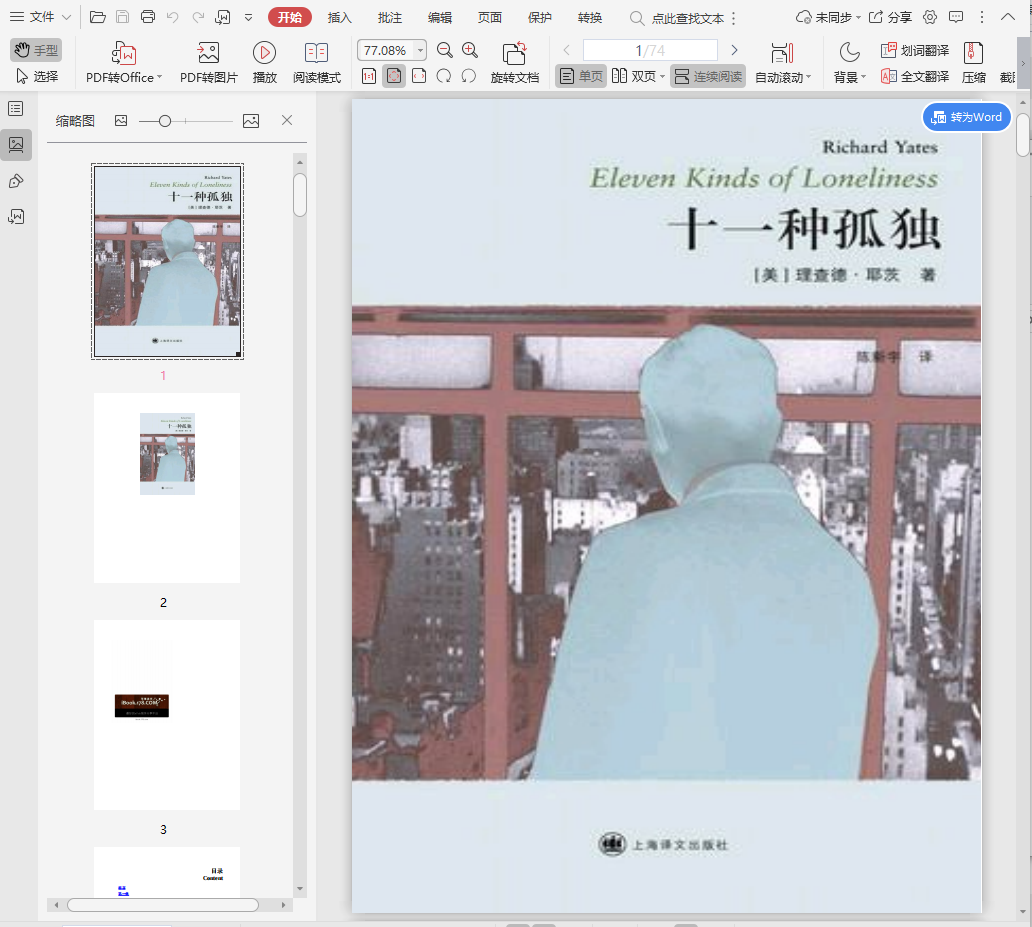Screen dimensions: 1032x927
Task: Open the PDF转Office dropdown arrow
Action: tap(160, 78)
